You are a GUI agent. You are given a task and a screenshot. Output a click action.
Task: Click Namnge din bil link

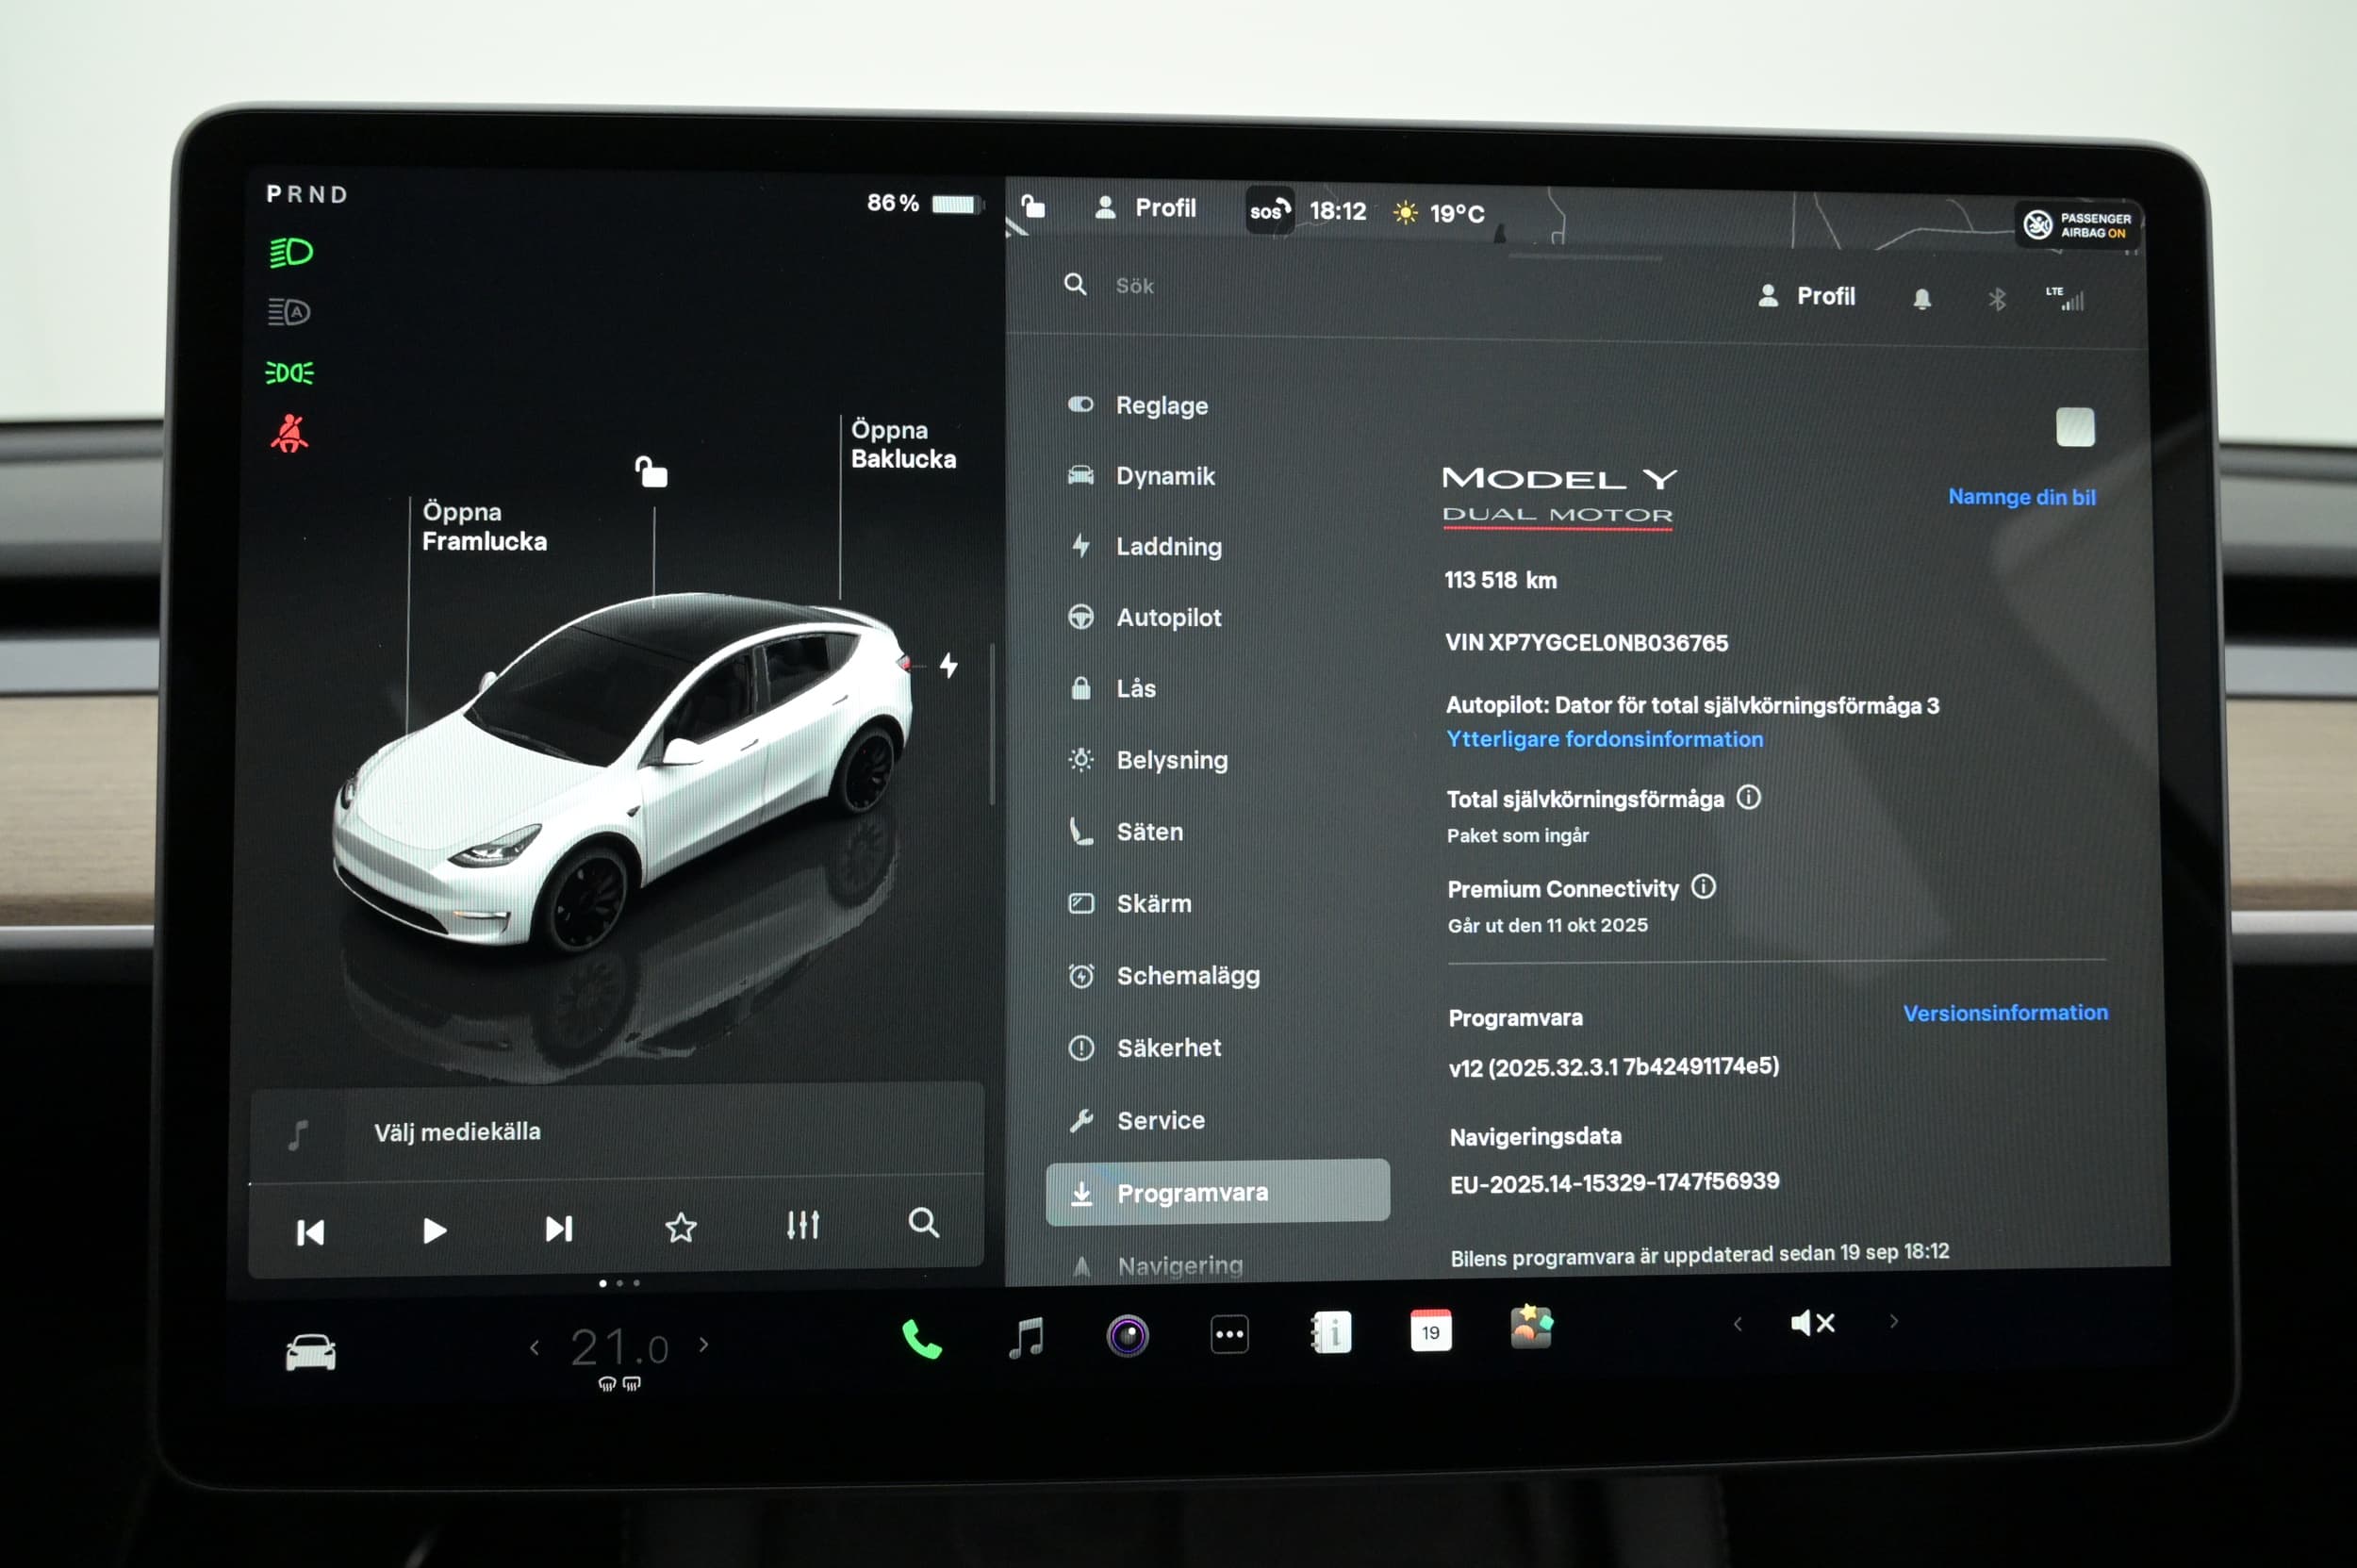click(2021, 497)
